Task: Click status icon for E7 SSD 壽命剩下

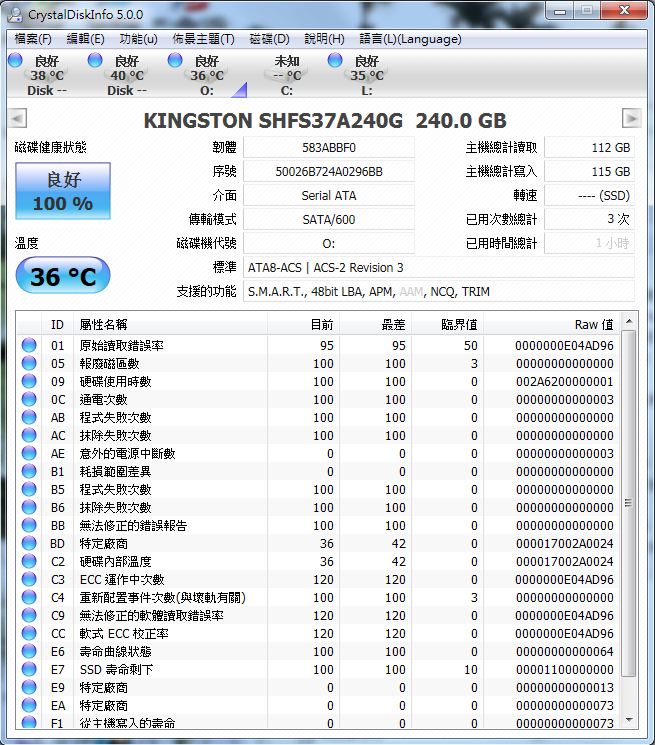Action: tap(29, 669)
